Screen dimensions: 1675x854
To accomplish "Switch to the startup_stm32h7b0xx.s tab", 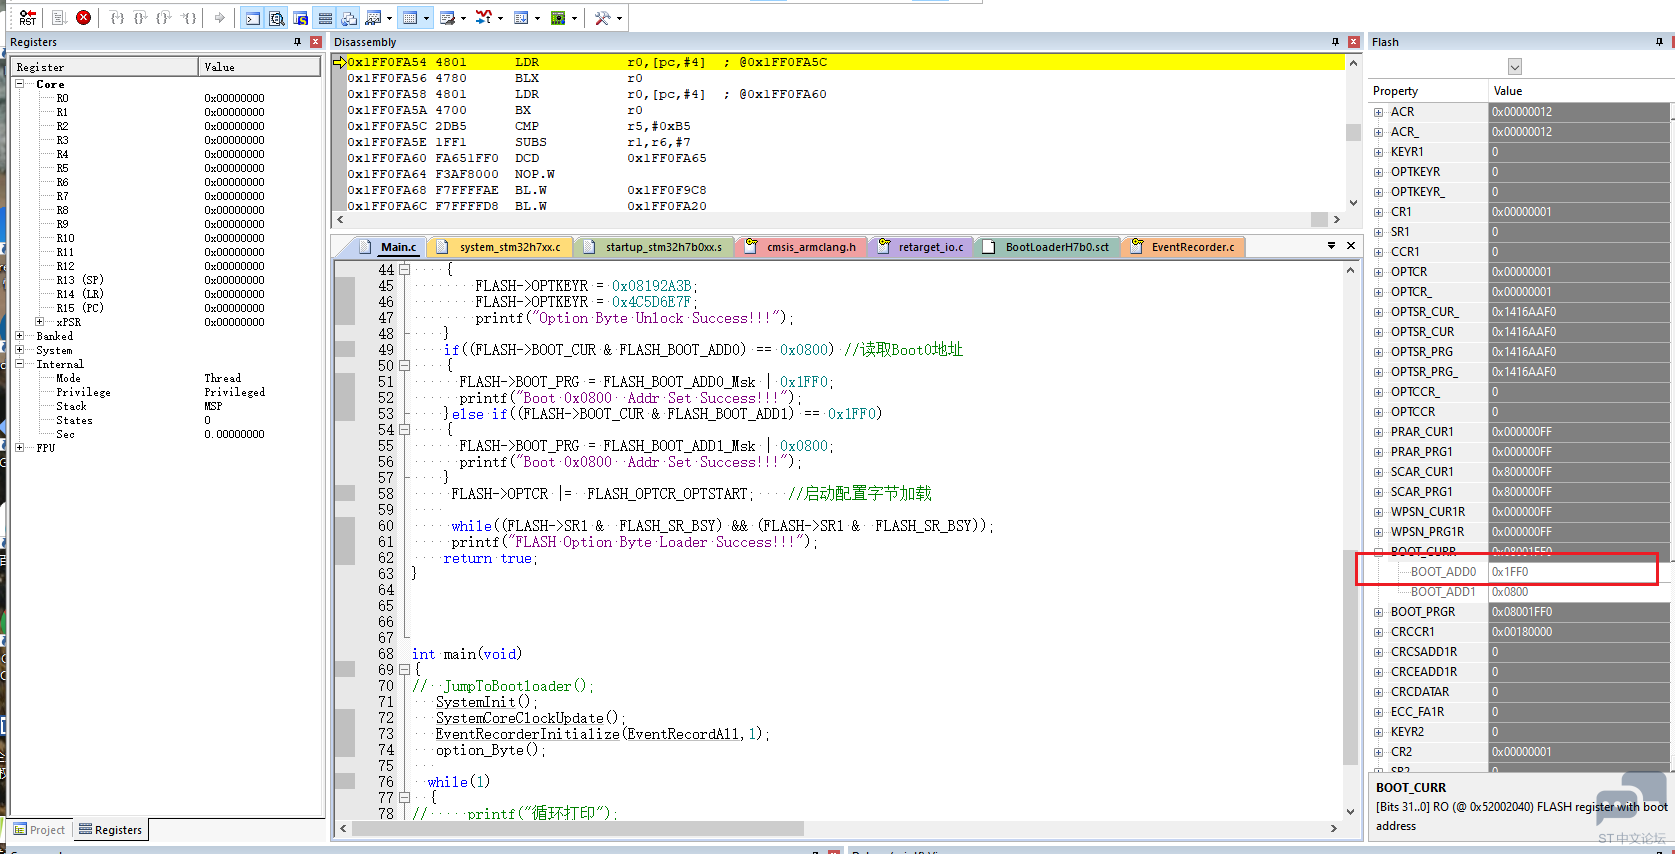I will pos(654,247).
